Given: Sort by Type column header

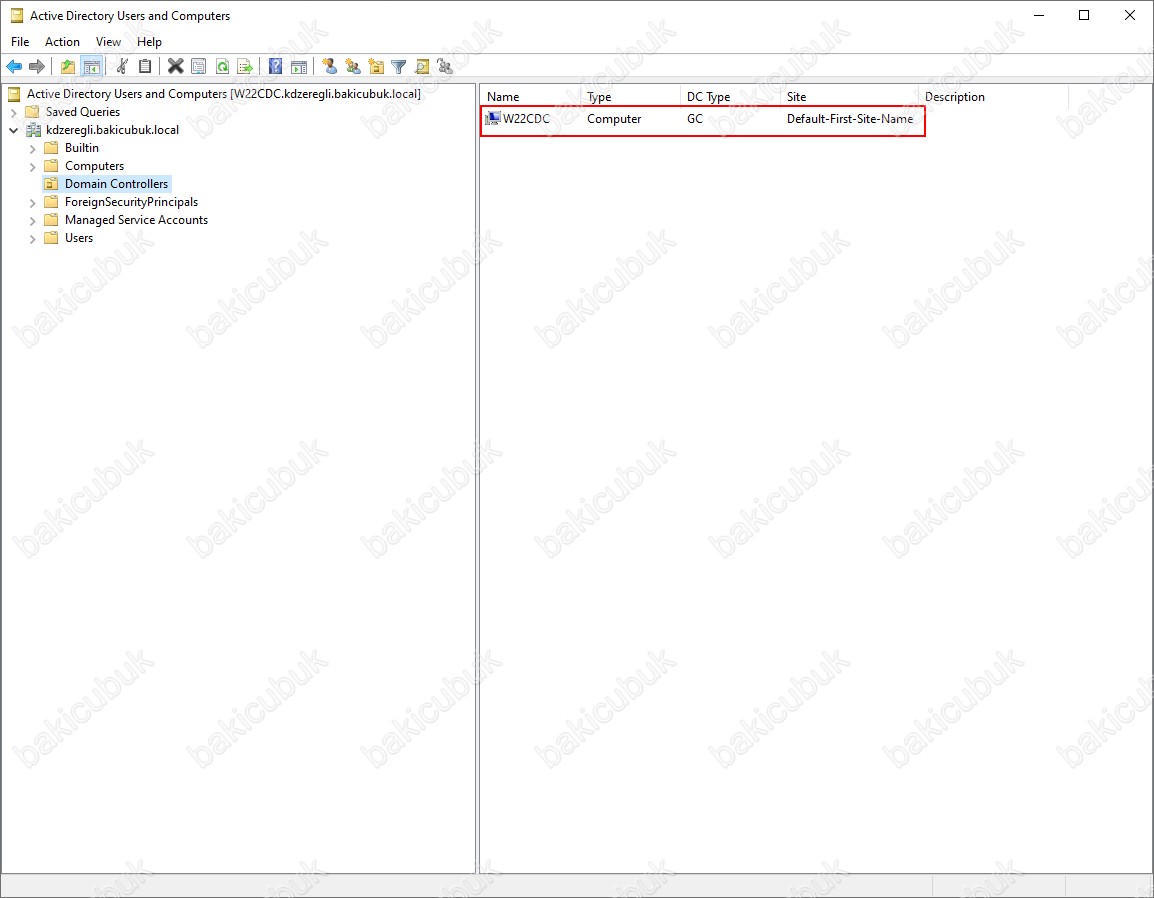Looking at the screenshot, I should 630,97.
